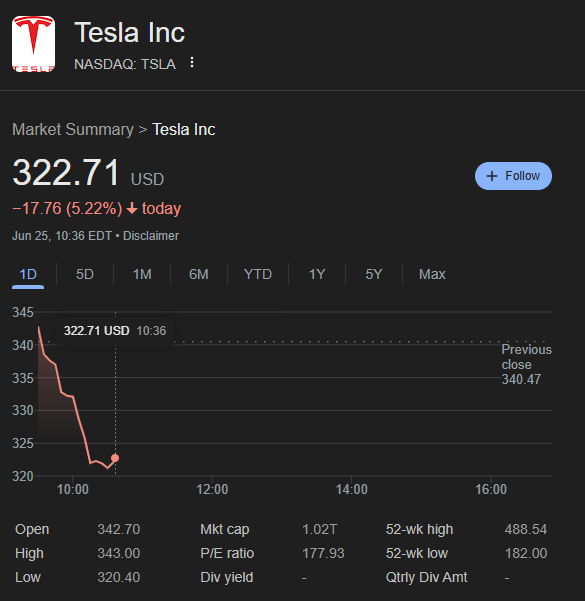The width and height of the screenshot is (585, 601).
Task: Click the NASDAQ: TSLA ticker label
Action: tap(125, 64)
